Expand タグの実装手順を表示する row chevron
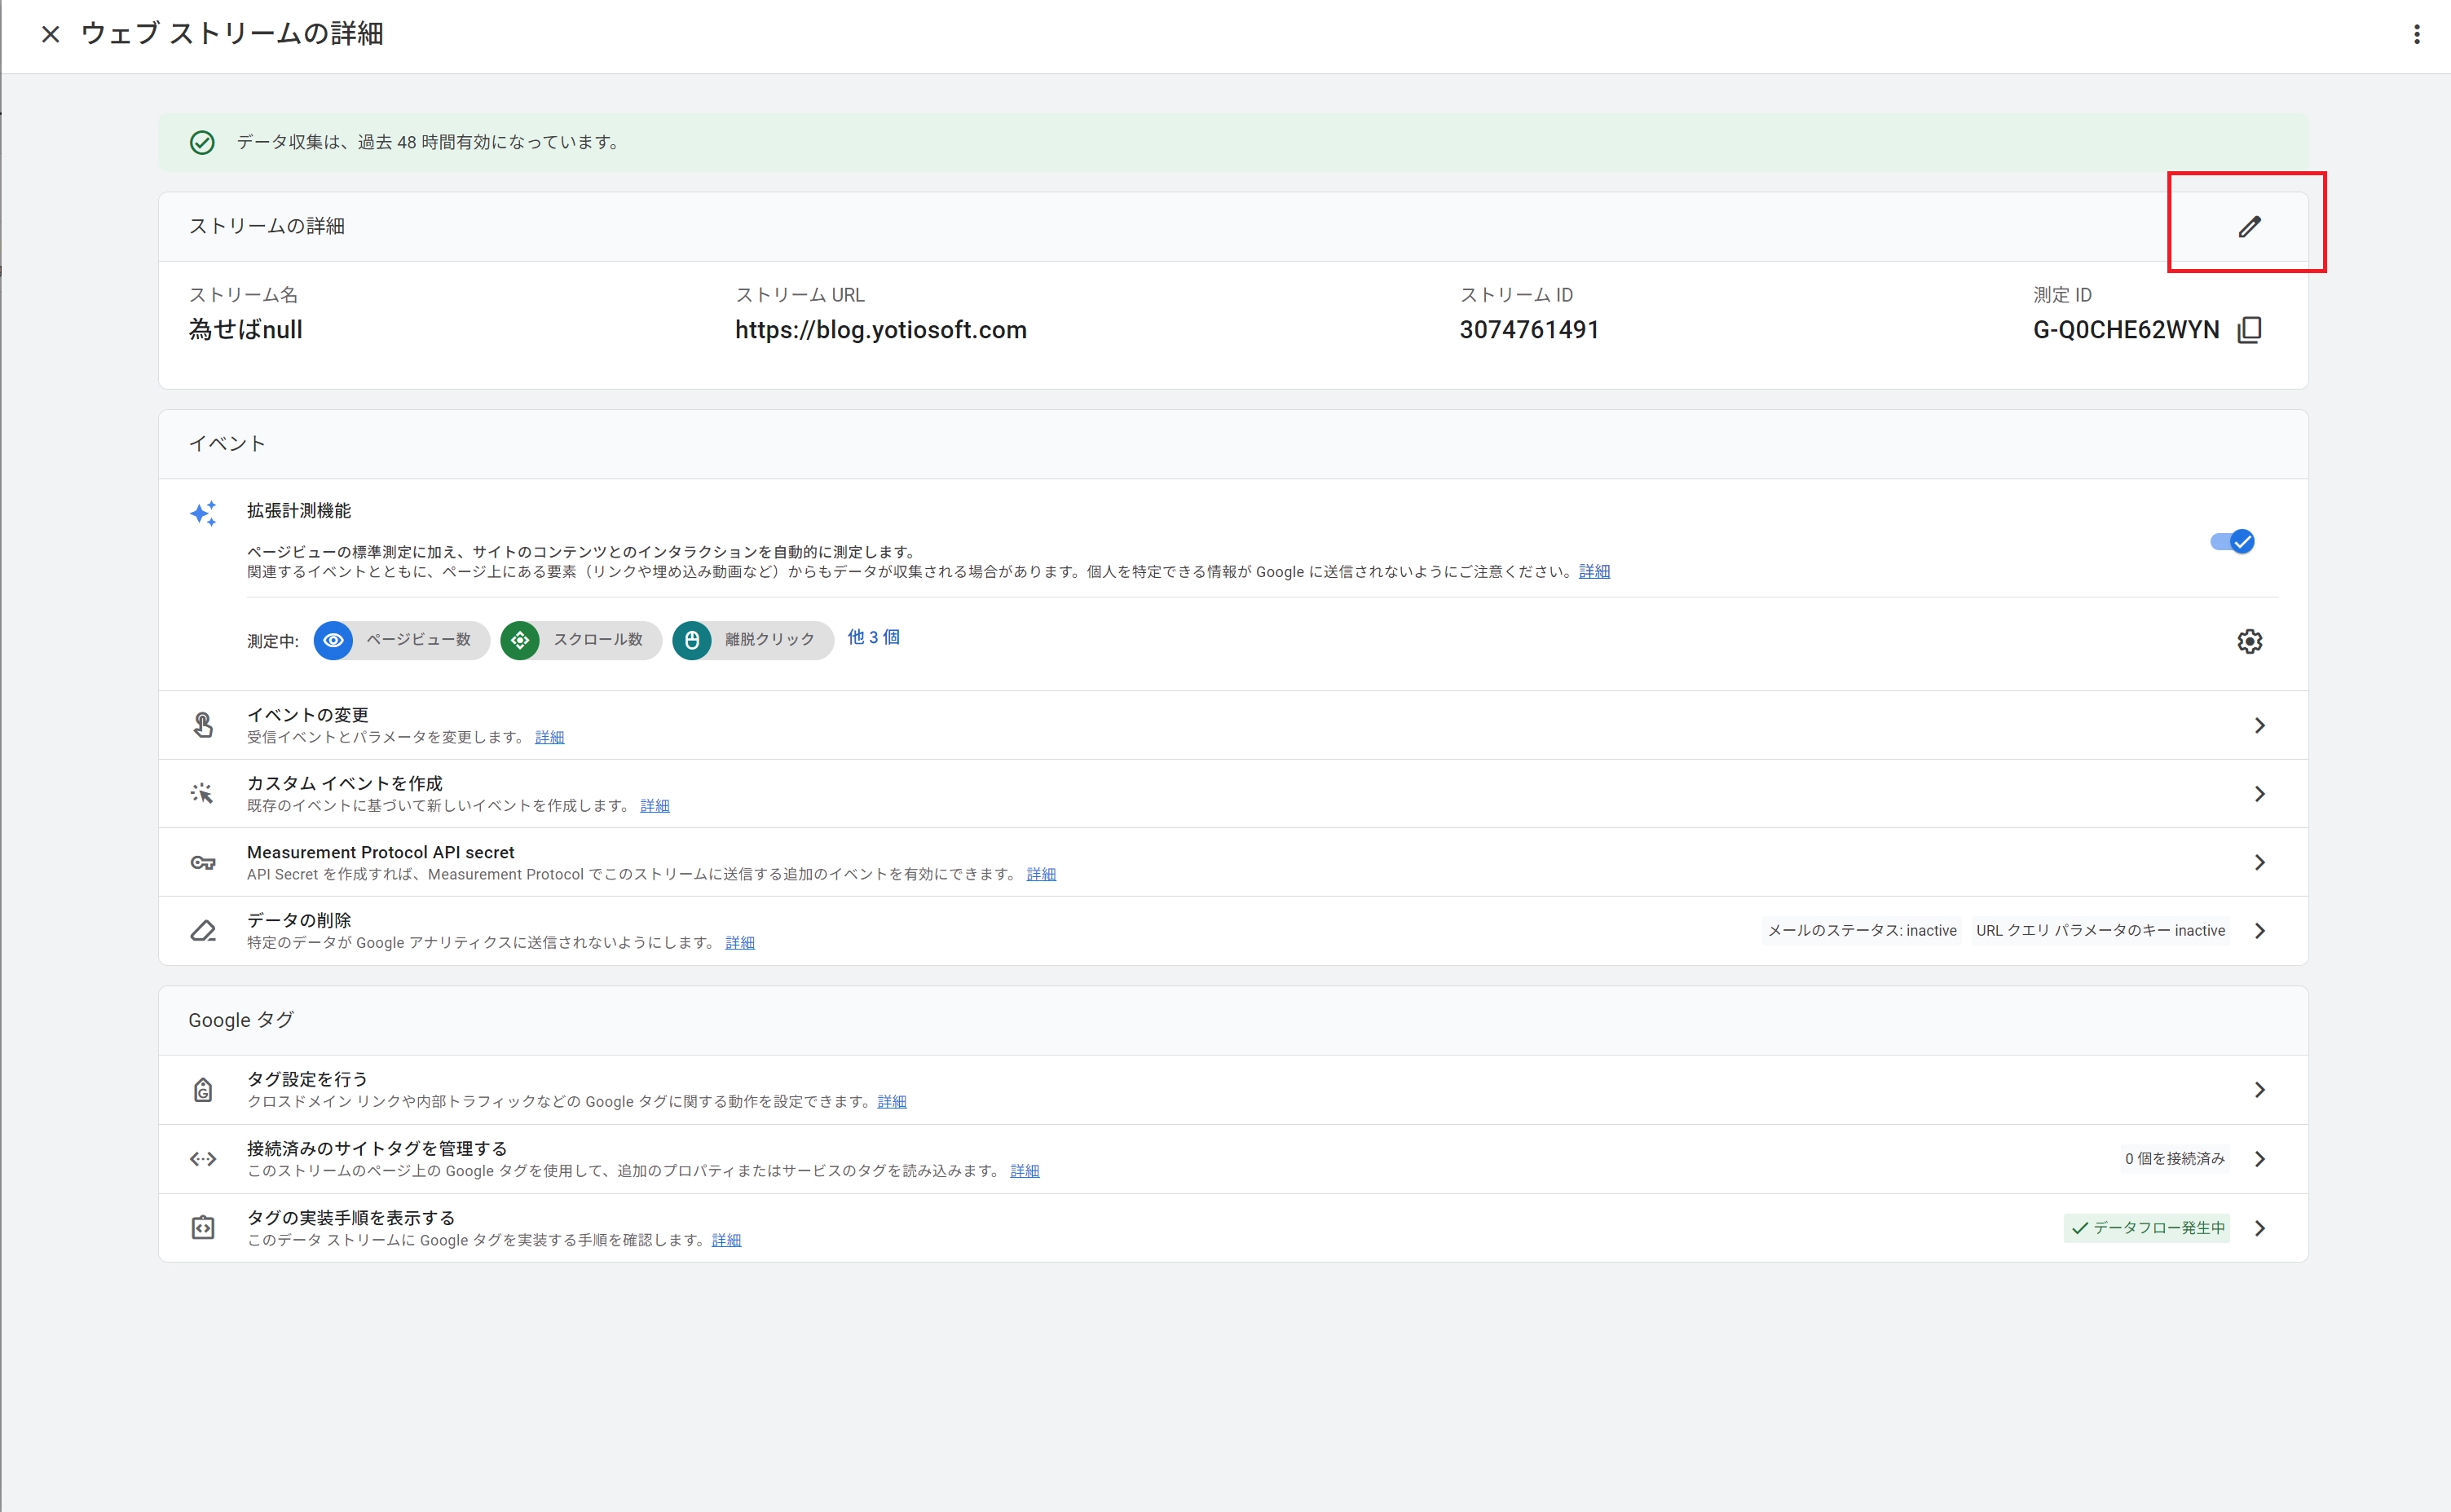The height and width of the screenshot is (1512, 2451). point(2259,1228)
